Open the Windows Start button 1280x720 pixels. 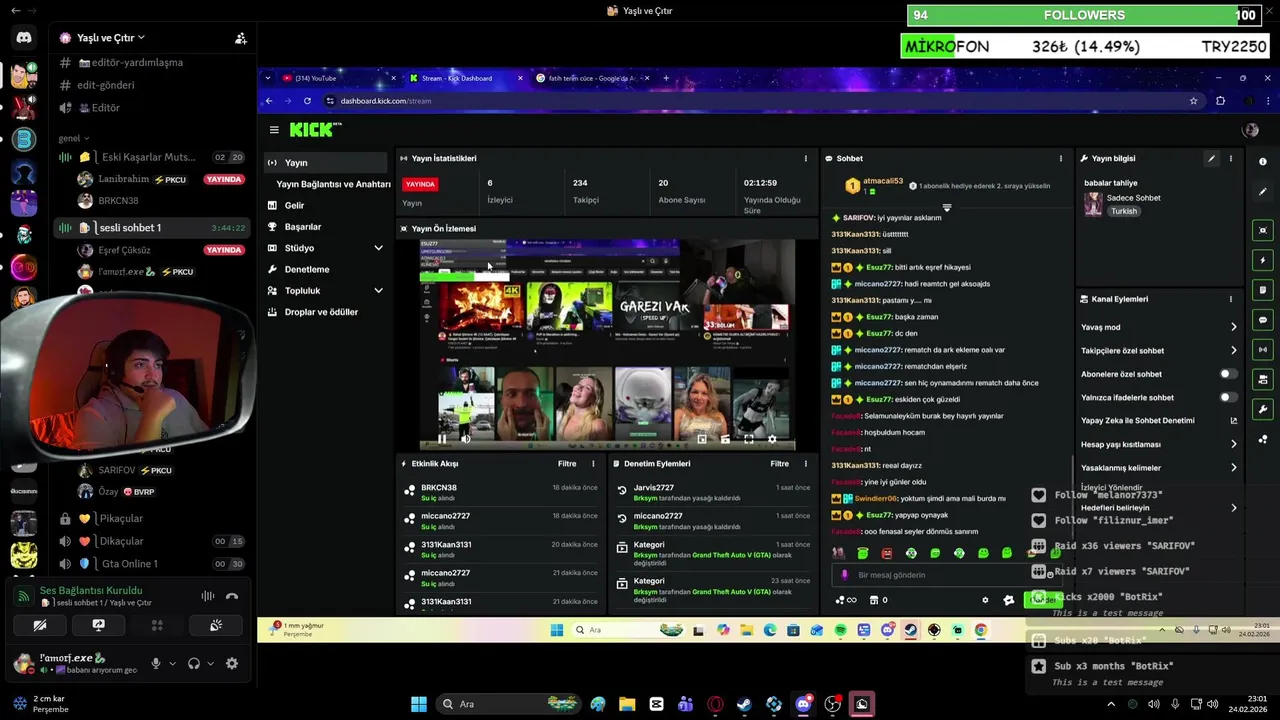coord(419,704)
